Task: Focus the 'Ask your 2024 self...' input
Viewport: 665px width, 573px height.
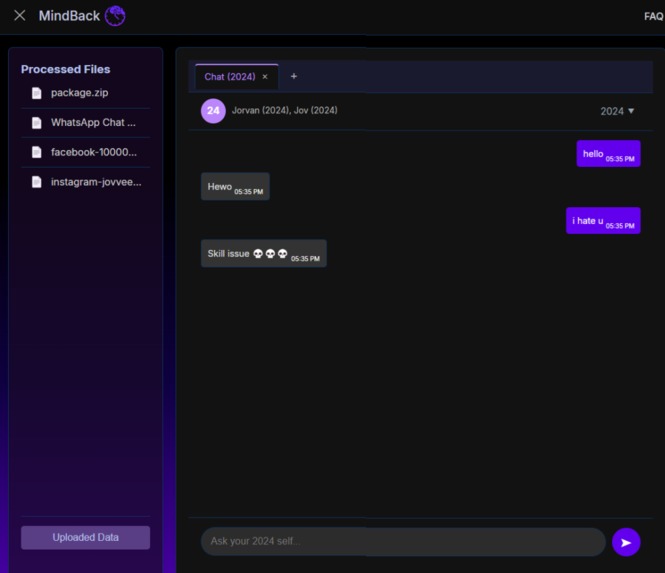Action: (403, 542)
